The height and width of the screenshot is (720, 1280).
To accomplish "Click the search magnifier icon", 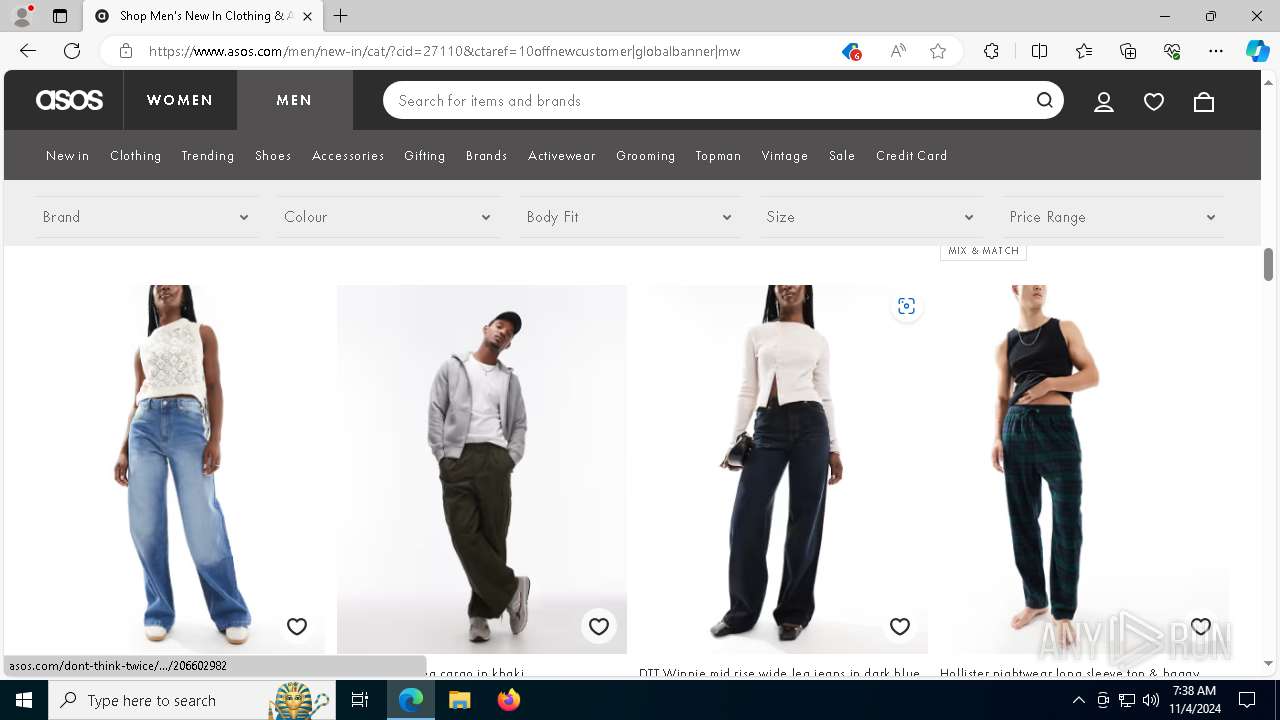I will 1045,100.
